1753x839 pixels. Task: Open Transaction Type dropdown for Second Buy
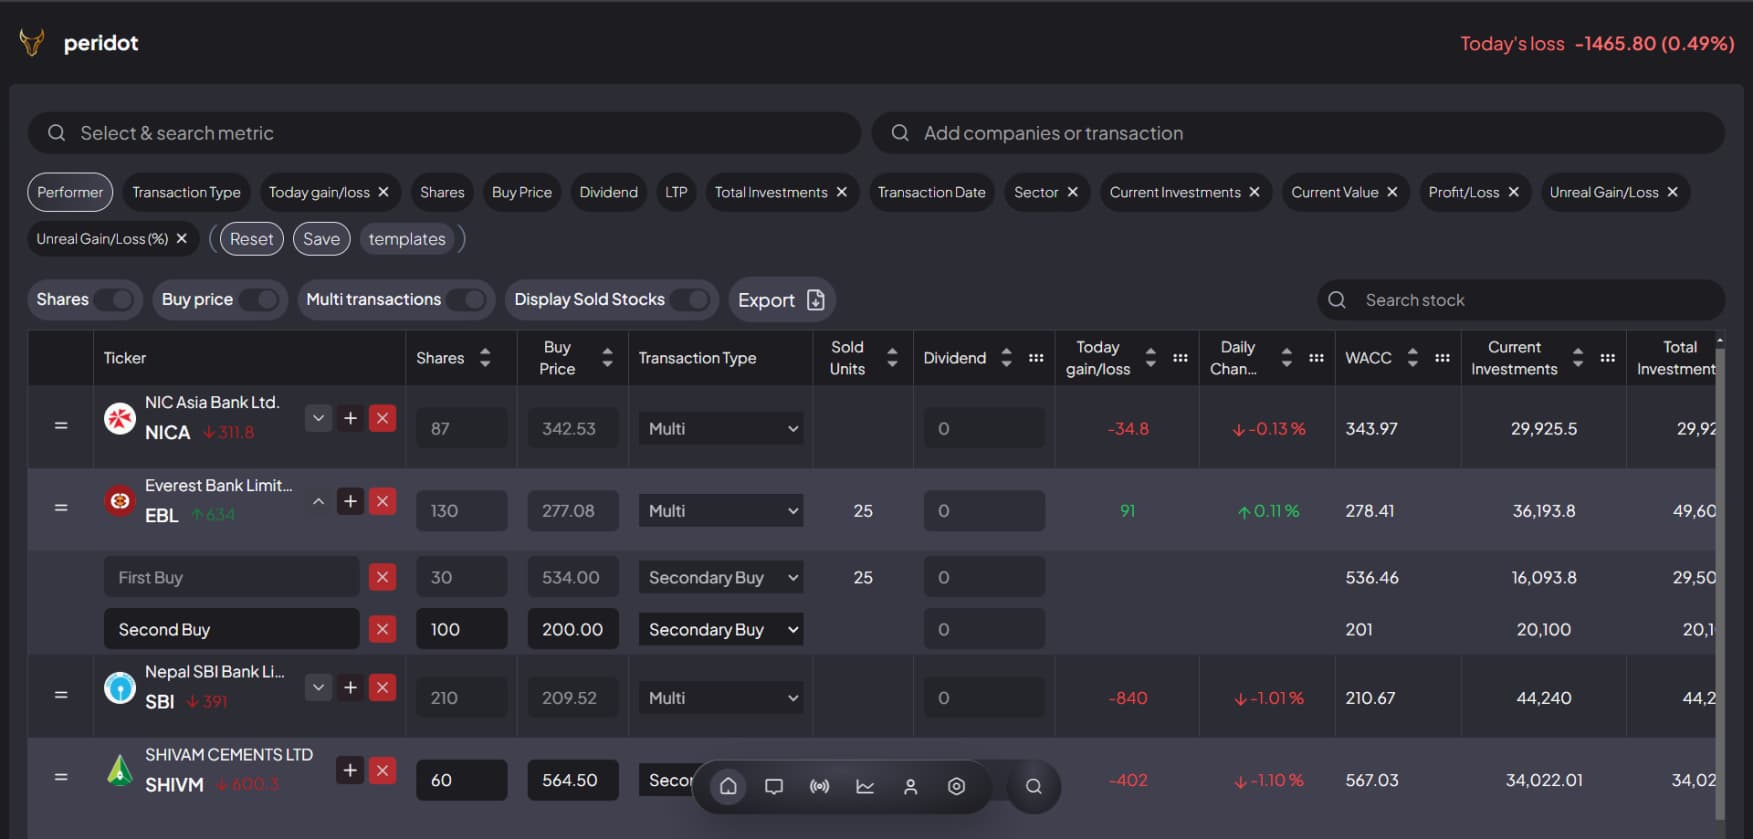pos(720,629)
